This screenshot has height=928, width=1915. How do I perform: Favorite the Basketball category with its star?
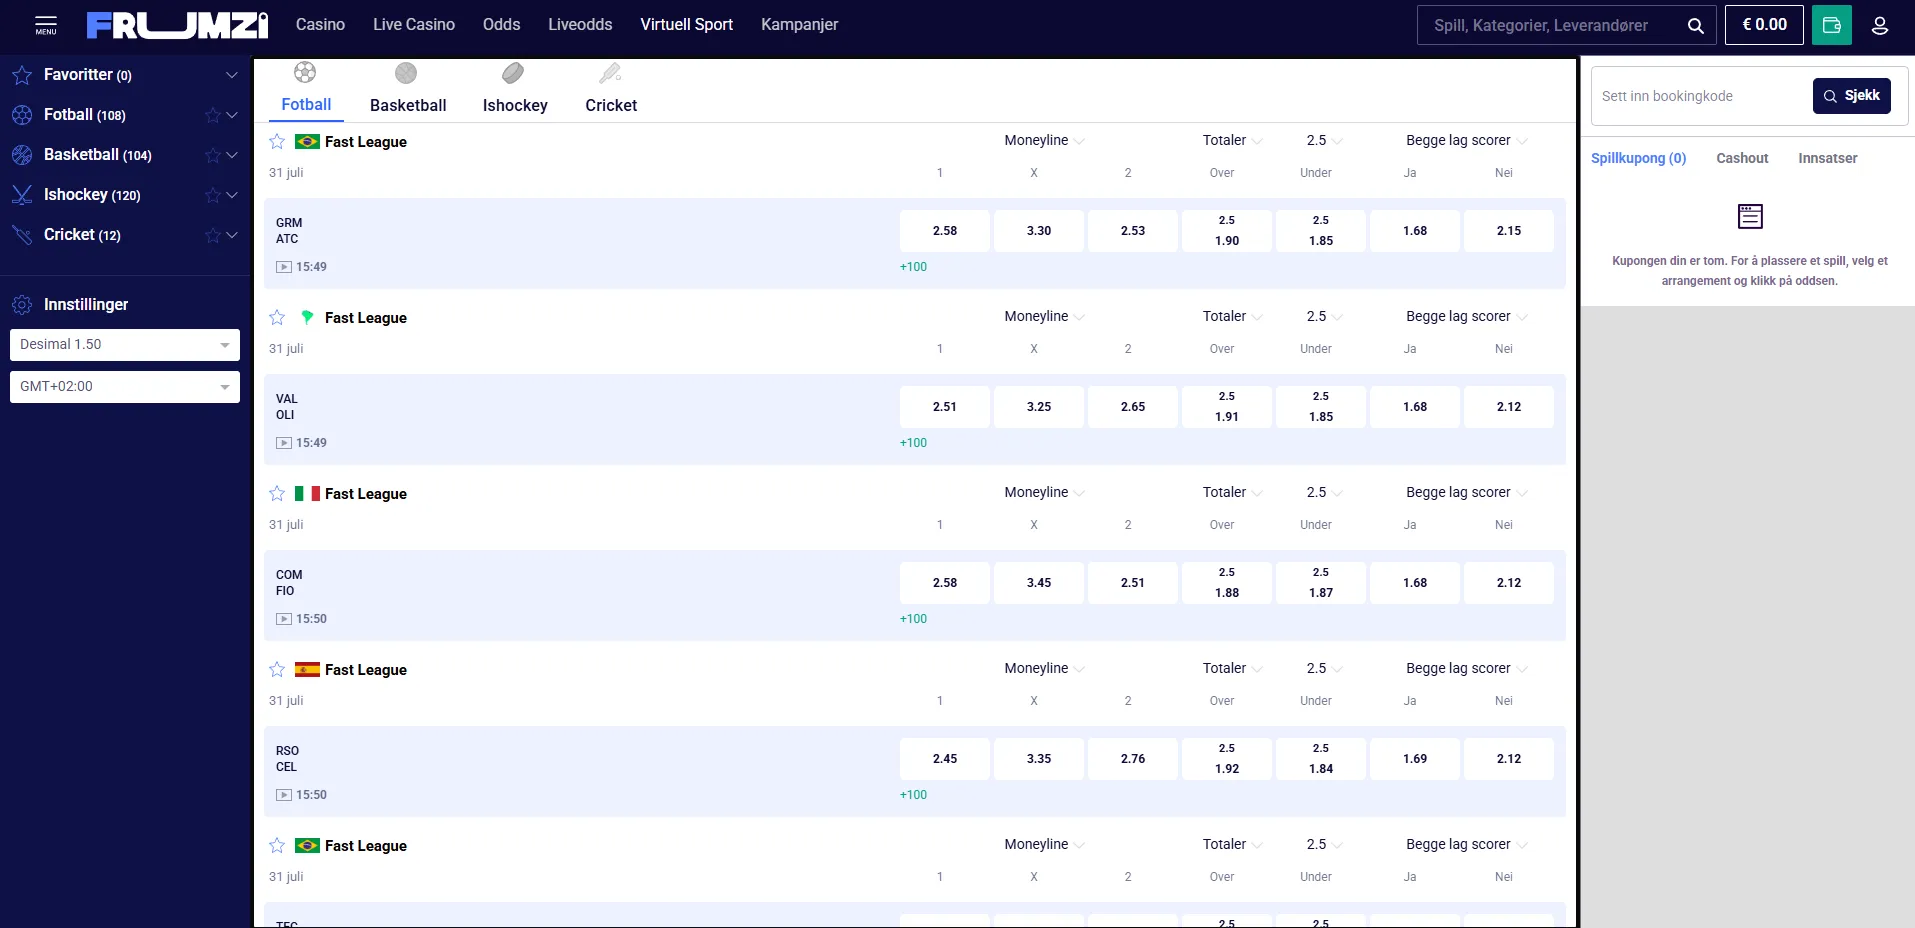click(212, 155)
